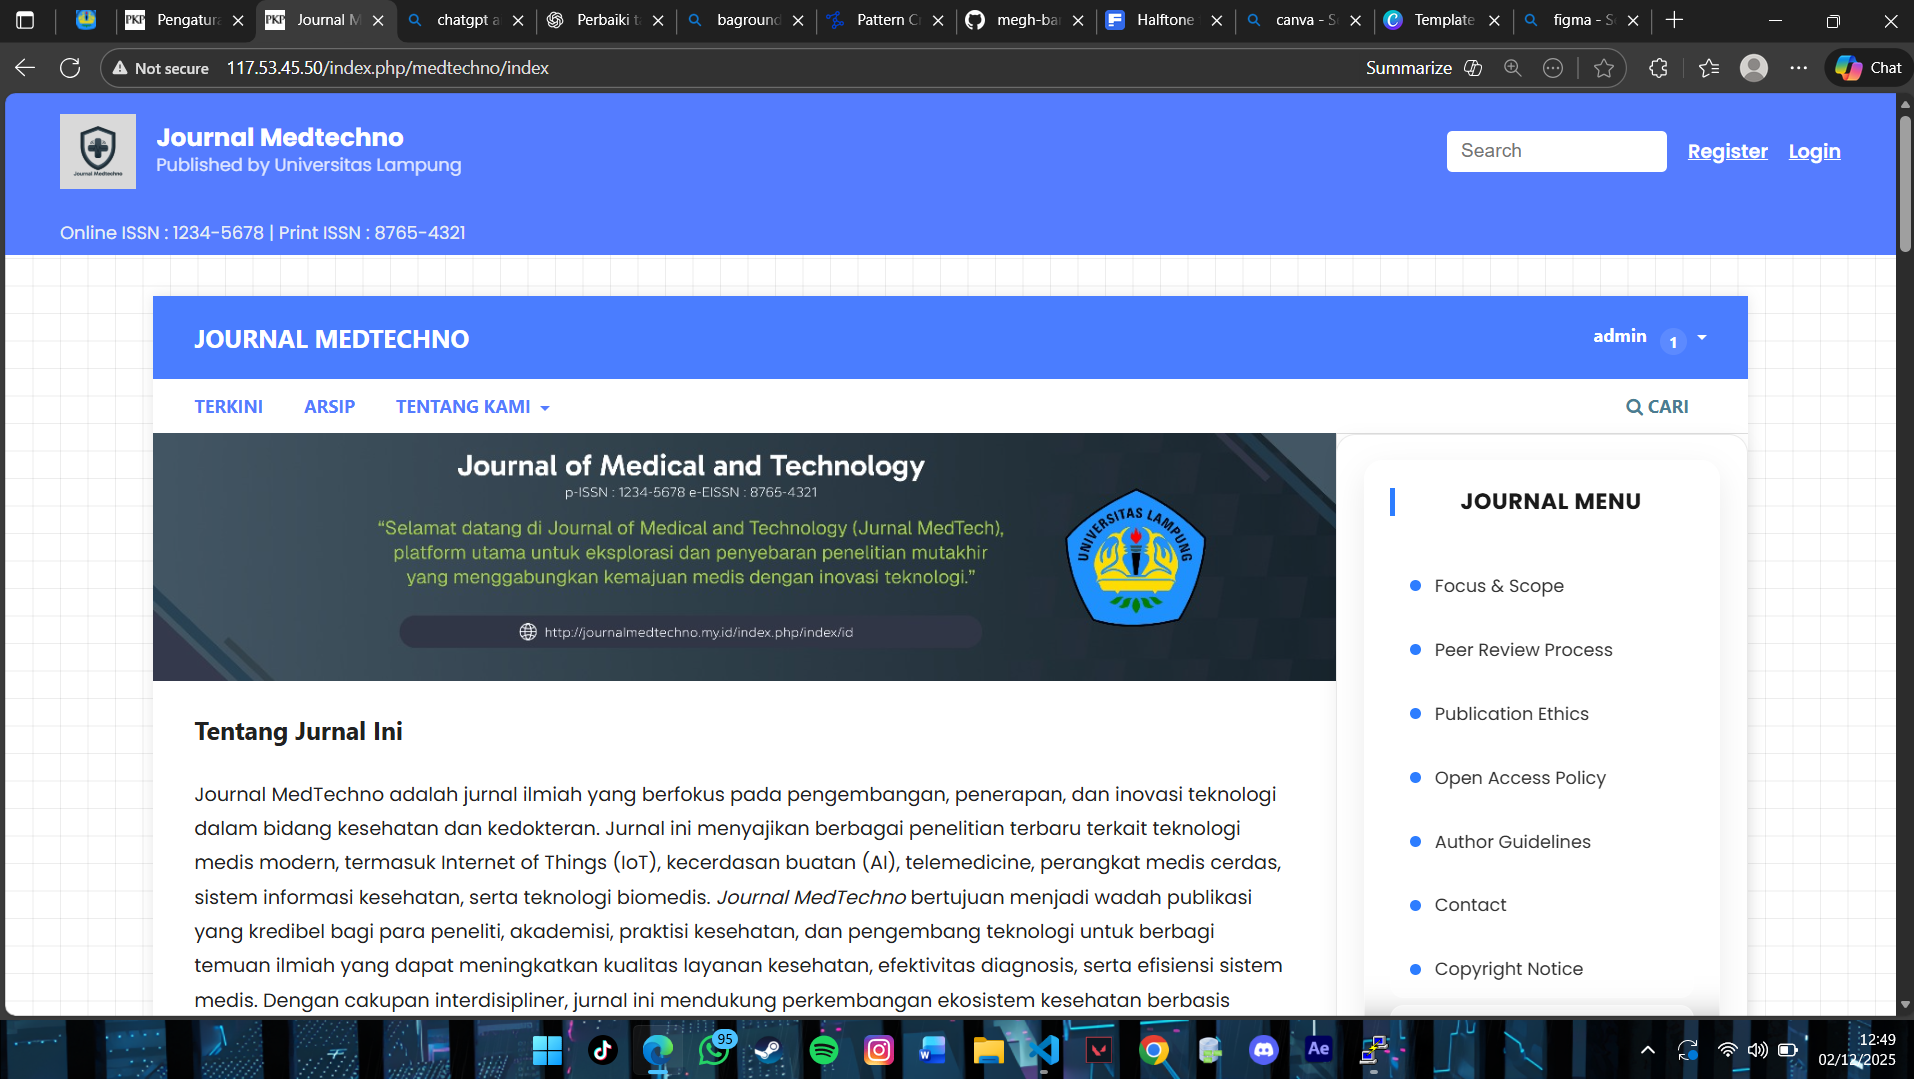This screenshot has height=1079, width=1914.
Task: Click the CARI search link
Action: [x=1657, y=406]
